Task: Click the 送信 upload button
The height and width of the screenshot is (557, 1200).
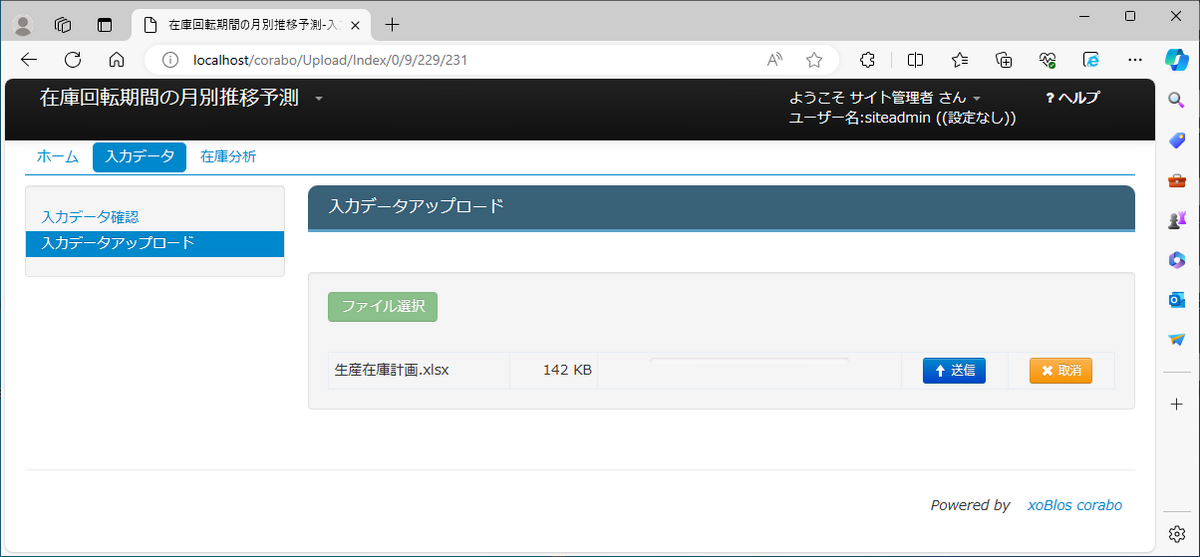Action: point(954,370)
